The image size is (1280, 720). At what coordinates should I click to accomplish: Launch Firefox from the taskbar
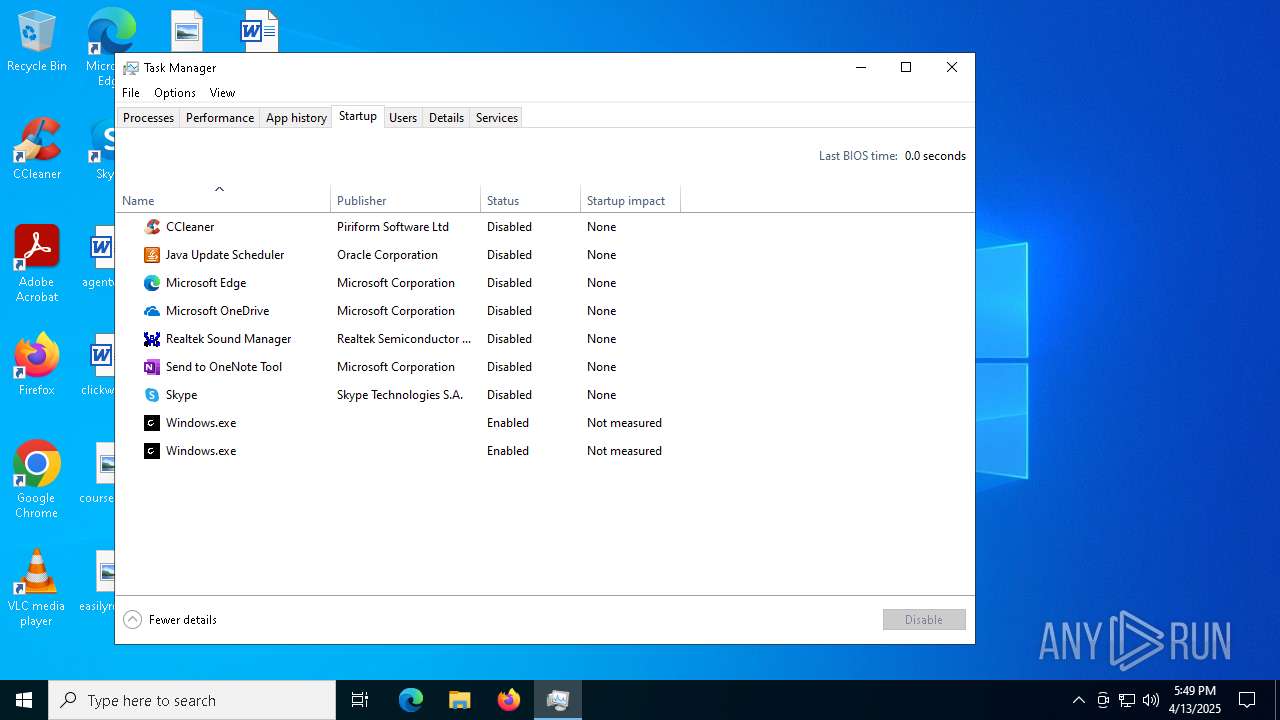[509, 700]
